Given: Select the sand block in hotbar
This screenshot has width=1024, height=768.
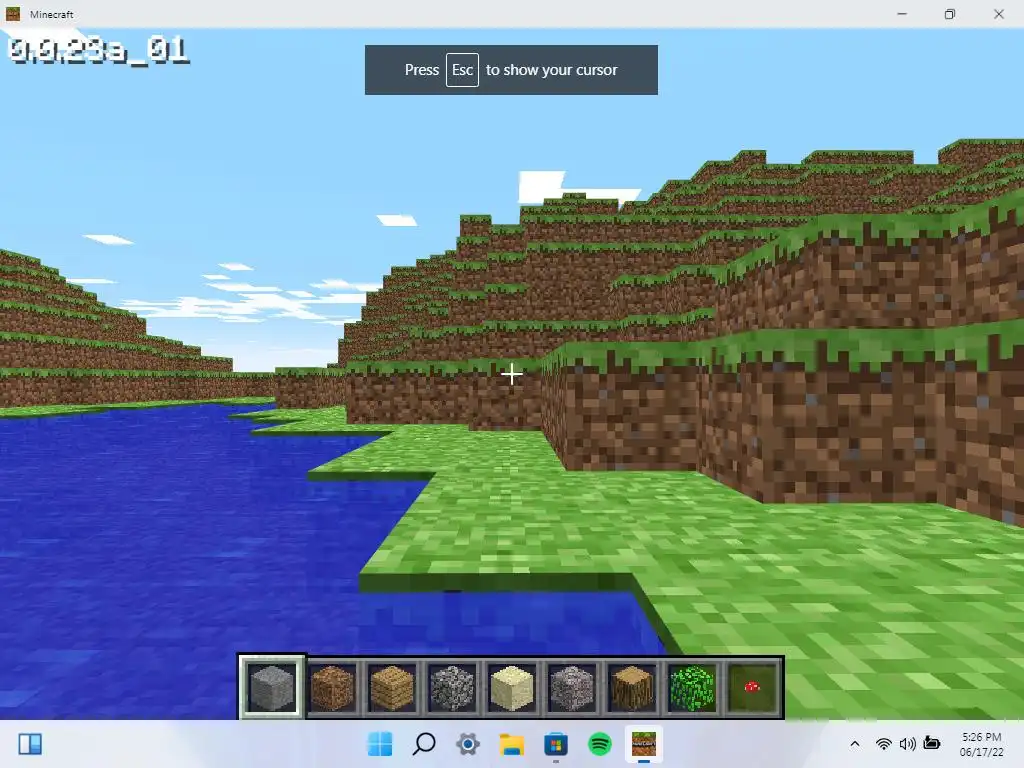Looking at the screenshot, I should click(x=512, y=688).
